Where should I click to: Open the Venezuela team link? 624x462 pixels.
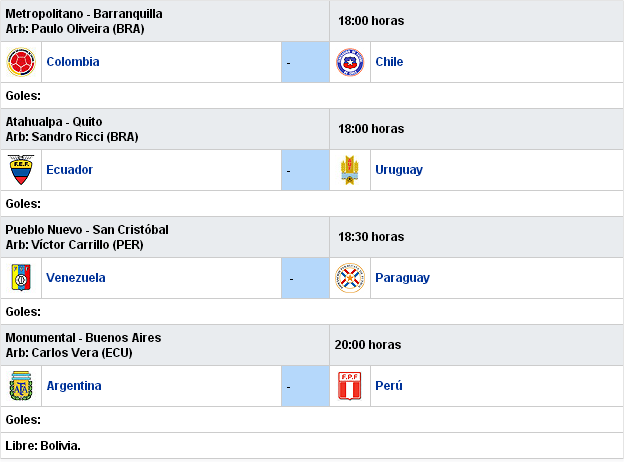[76, 277]
